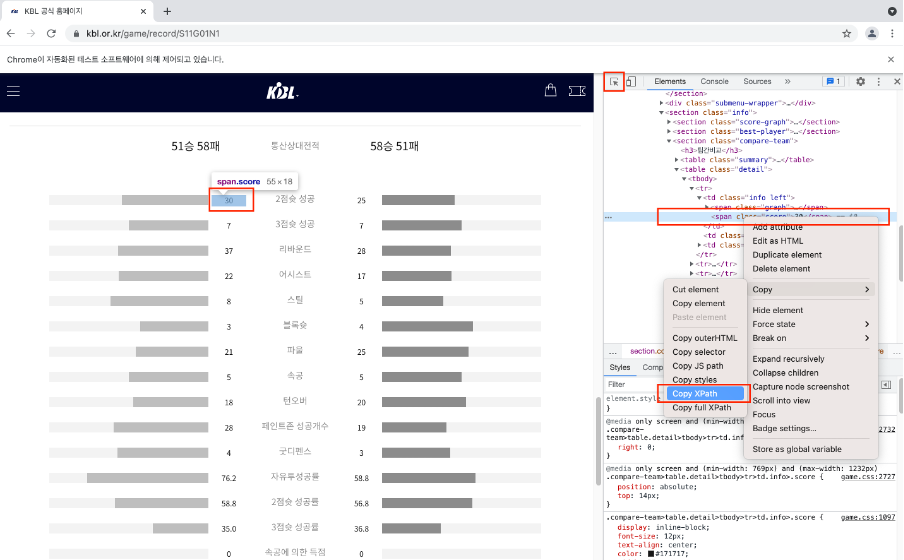Expand the section class="best-player" node
The height and width of the screenshot is (560, 904).
click(669, 131)
